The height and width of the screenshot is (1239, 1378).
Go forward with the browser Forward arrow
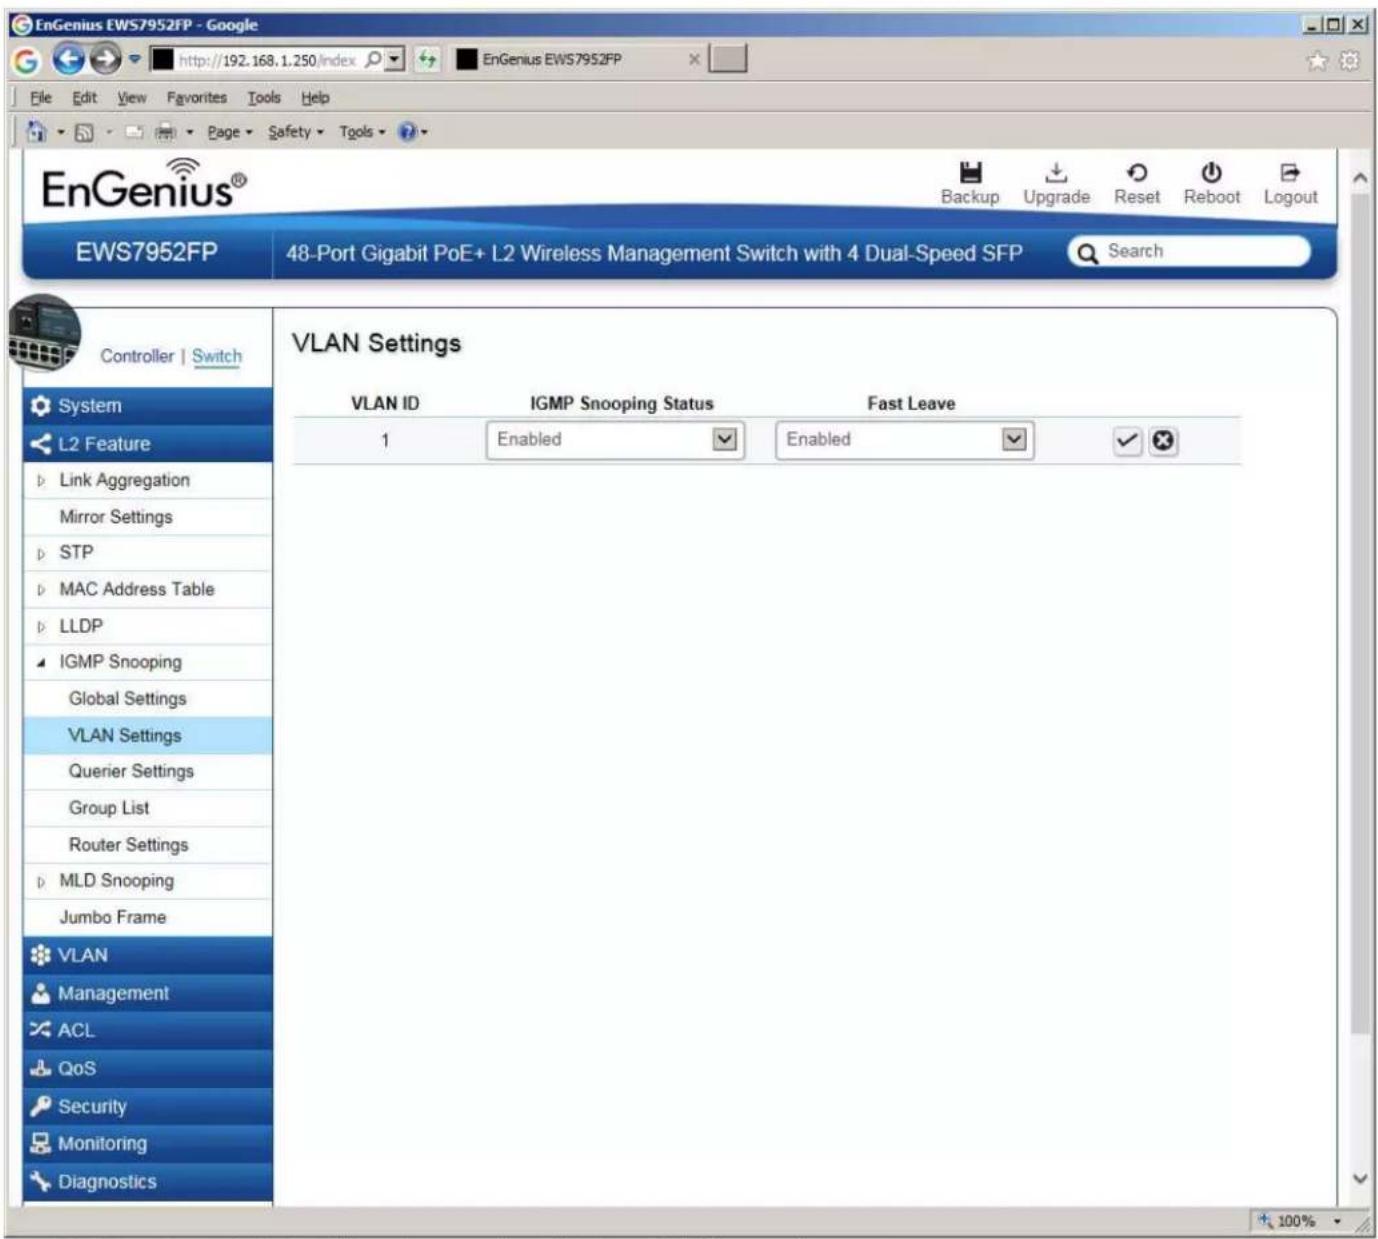[104, 60]
